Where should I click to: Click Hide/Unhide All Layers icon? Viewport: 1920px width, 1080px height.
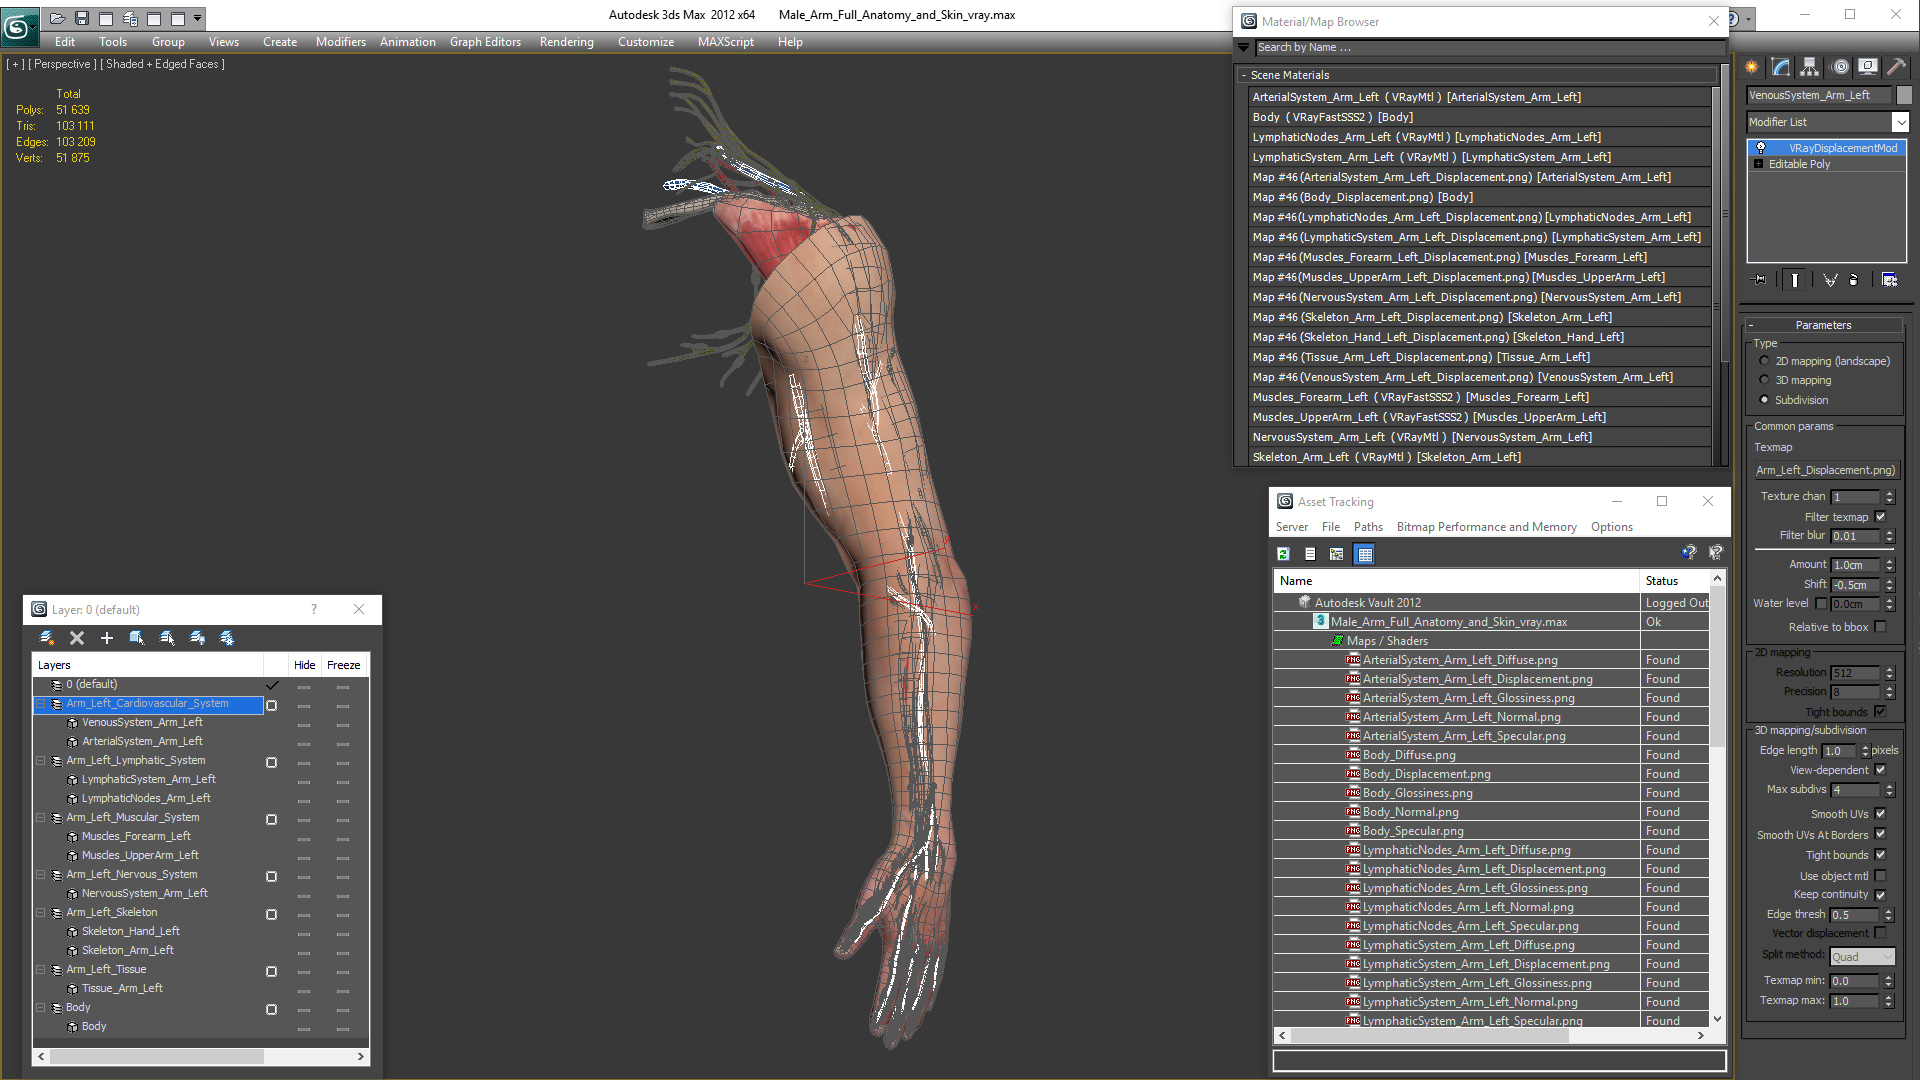197,638
